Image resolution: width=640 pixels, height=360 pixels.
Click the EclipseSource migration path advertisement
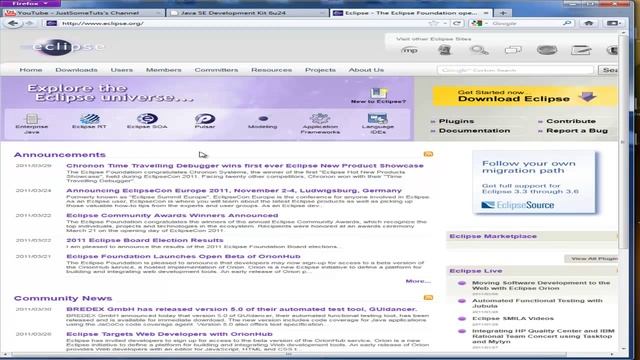pyautogui.click(x=534, y=182)
